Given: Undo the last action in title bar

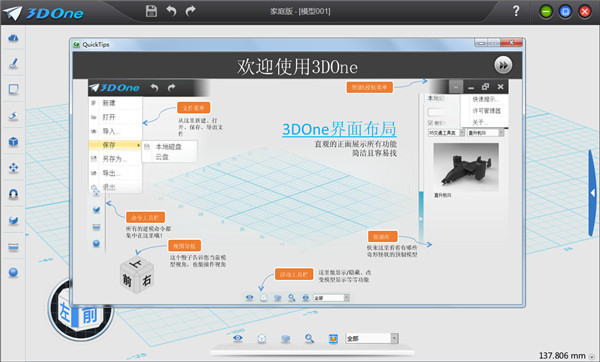Looking at the screenshot, I should click(171, 11).
